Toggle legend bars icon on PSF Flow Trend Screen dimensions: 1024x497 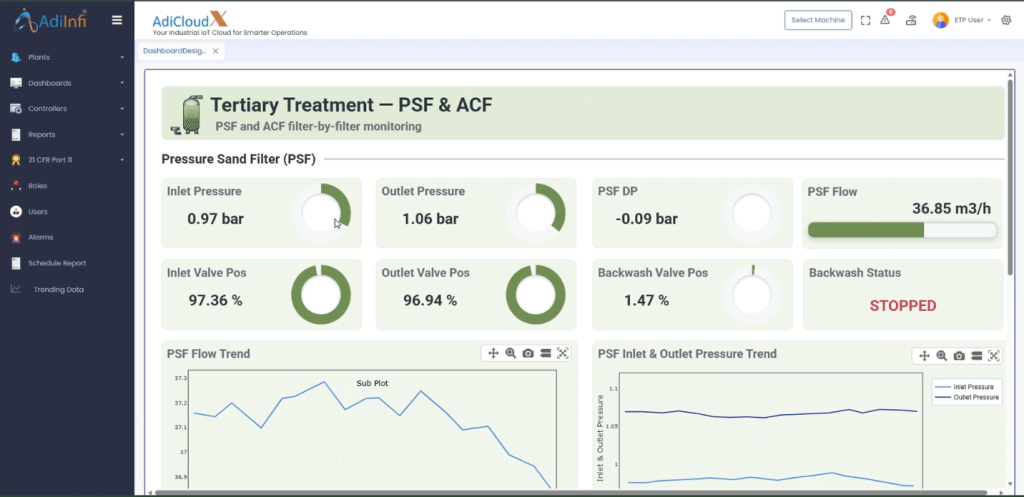545,353
